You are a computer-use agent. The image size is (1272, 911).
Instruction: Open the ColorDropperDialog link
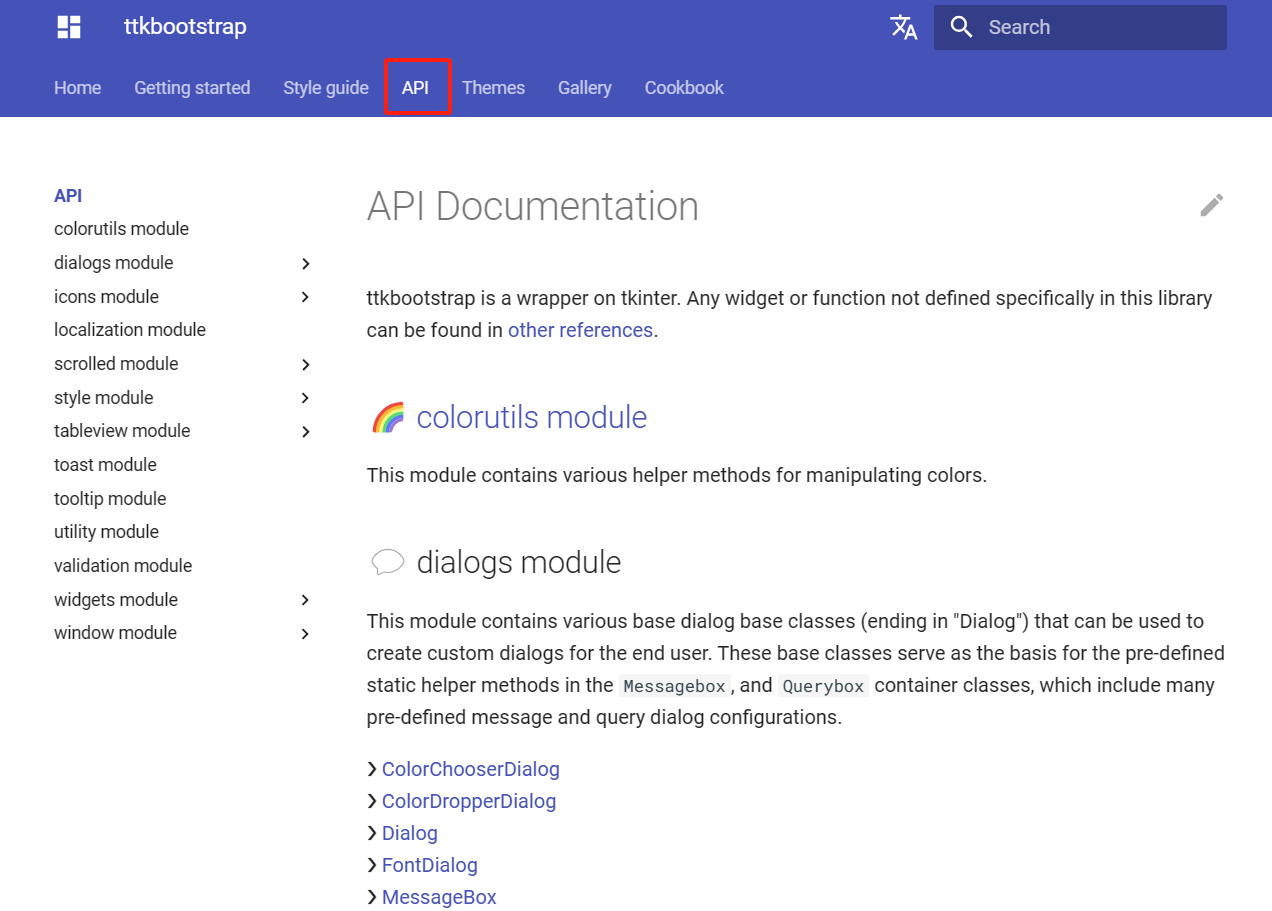pyautogui.click(x=469, y=801)
